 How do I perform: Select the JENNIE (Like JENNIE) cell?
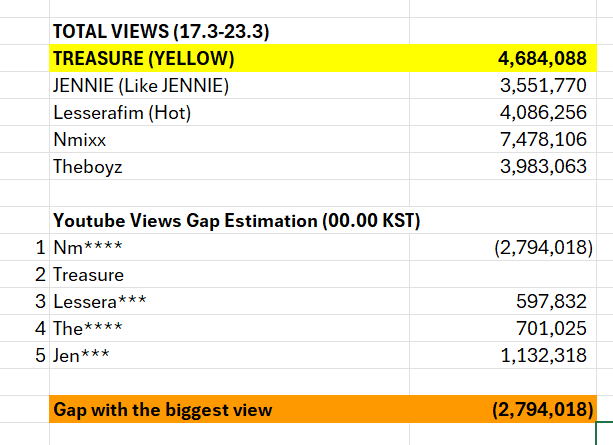229,85
